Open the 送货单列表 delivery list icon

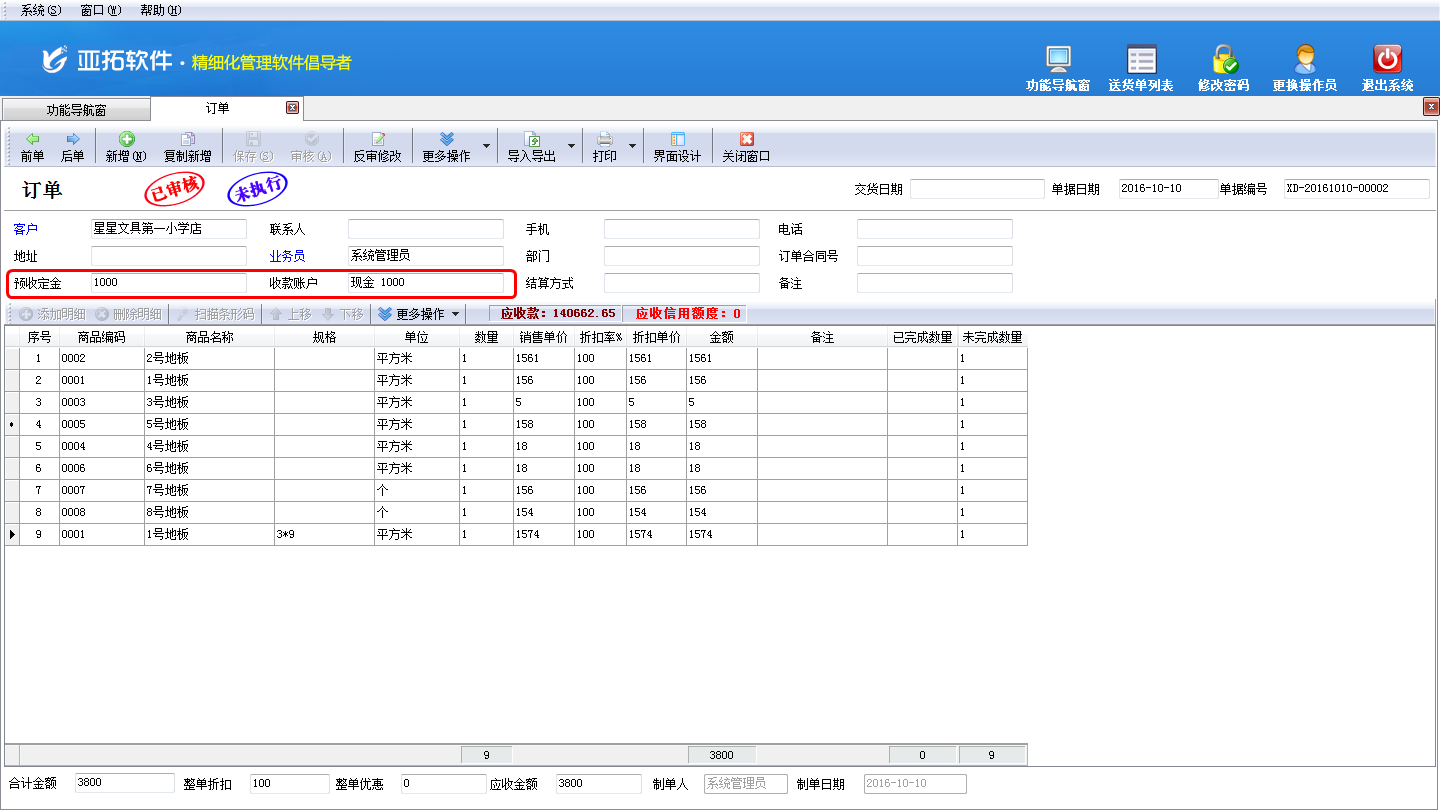(x=1140, y=60)
